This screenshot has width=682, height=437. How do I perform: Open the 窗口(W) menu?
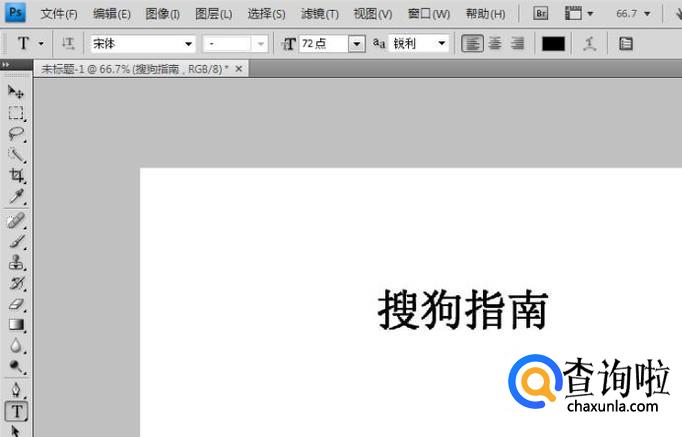428,14
